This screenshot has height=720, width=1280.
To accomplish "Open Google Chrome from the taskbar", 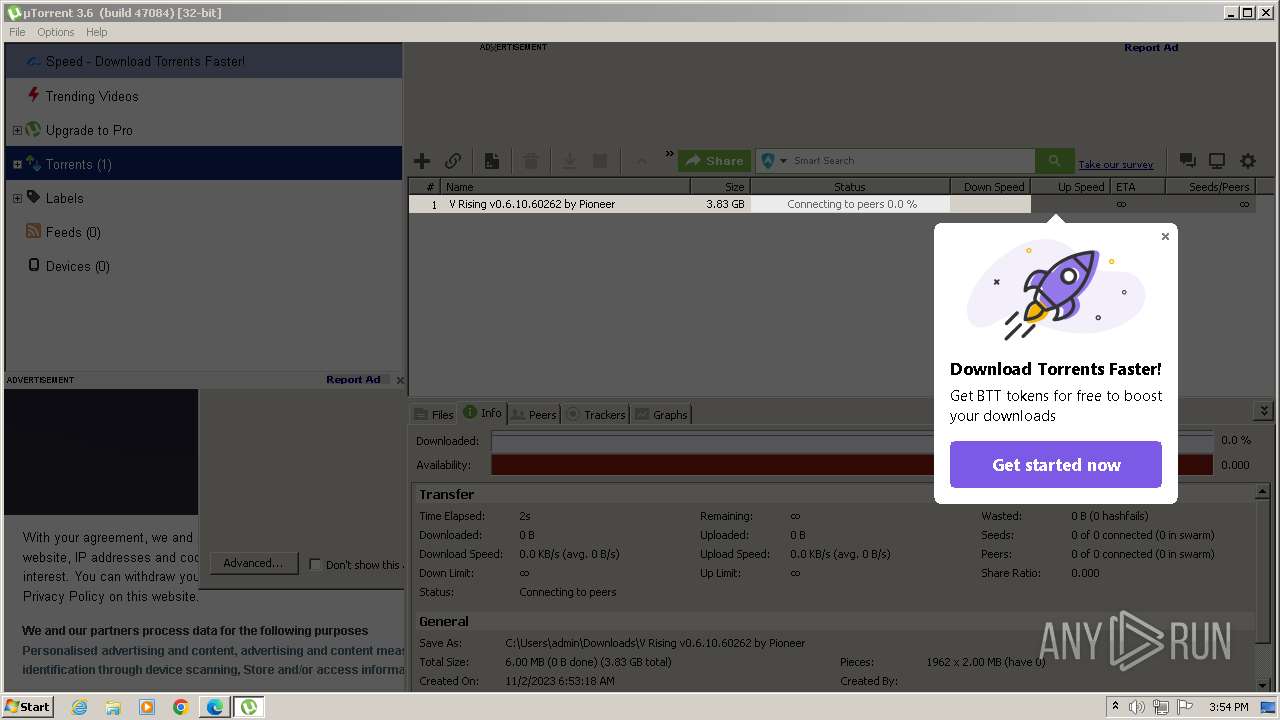I will point(181,707).
